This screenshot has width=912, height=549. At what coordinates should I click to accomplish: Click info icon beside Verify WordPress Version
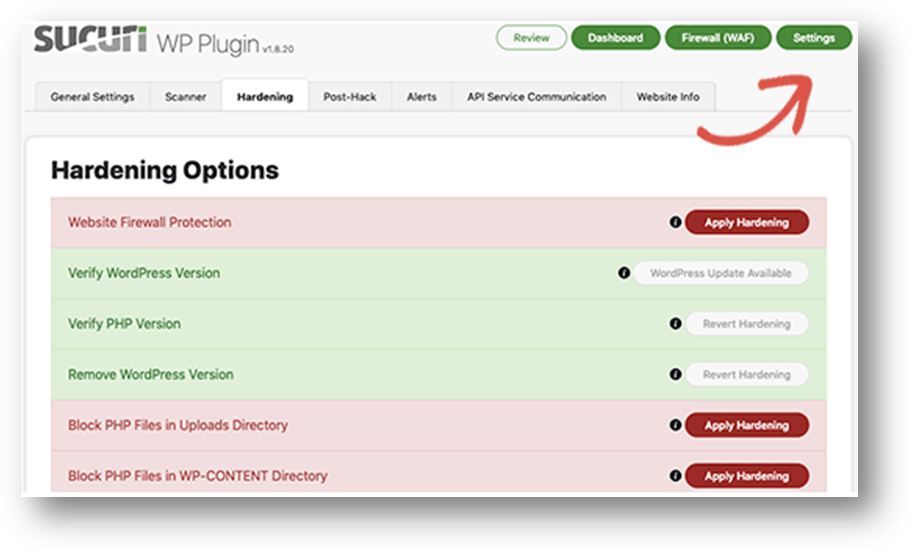pyautogui.click(x=624, y=273)
